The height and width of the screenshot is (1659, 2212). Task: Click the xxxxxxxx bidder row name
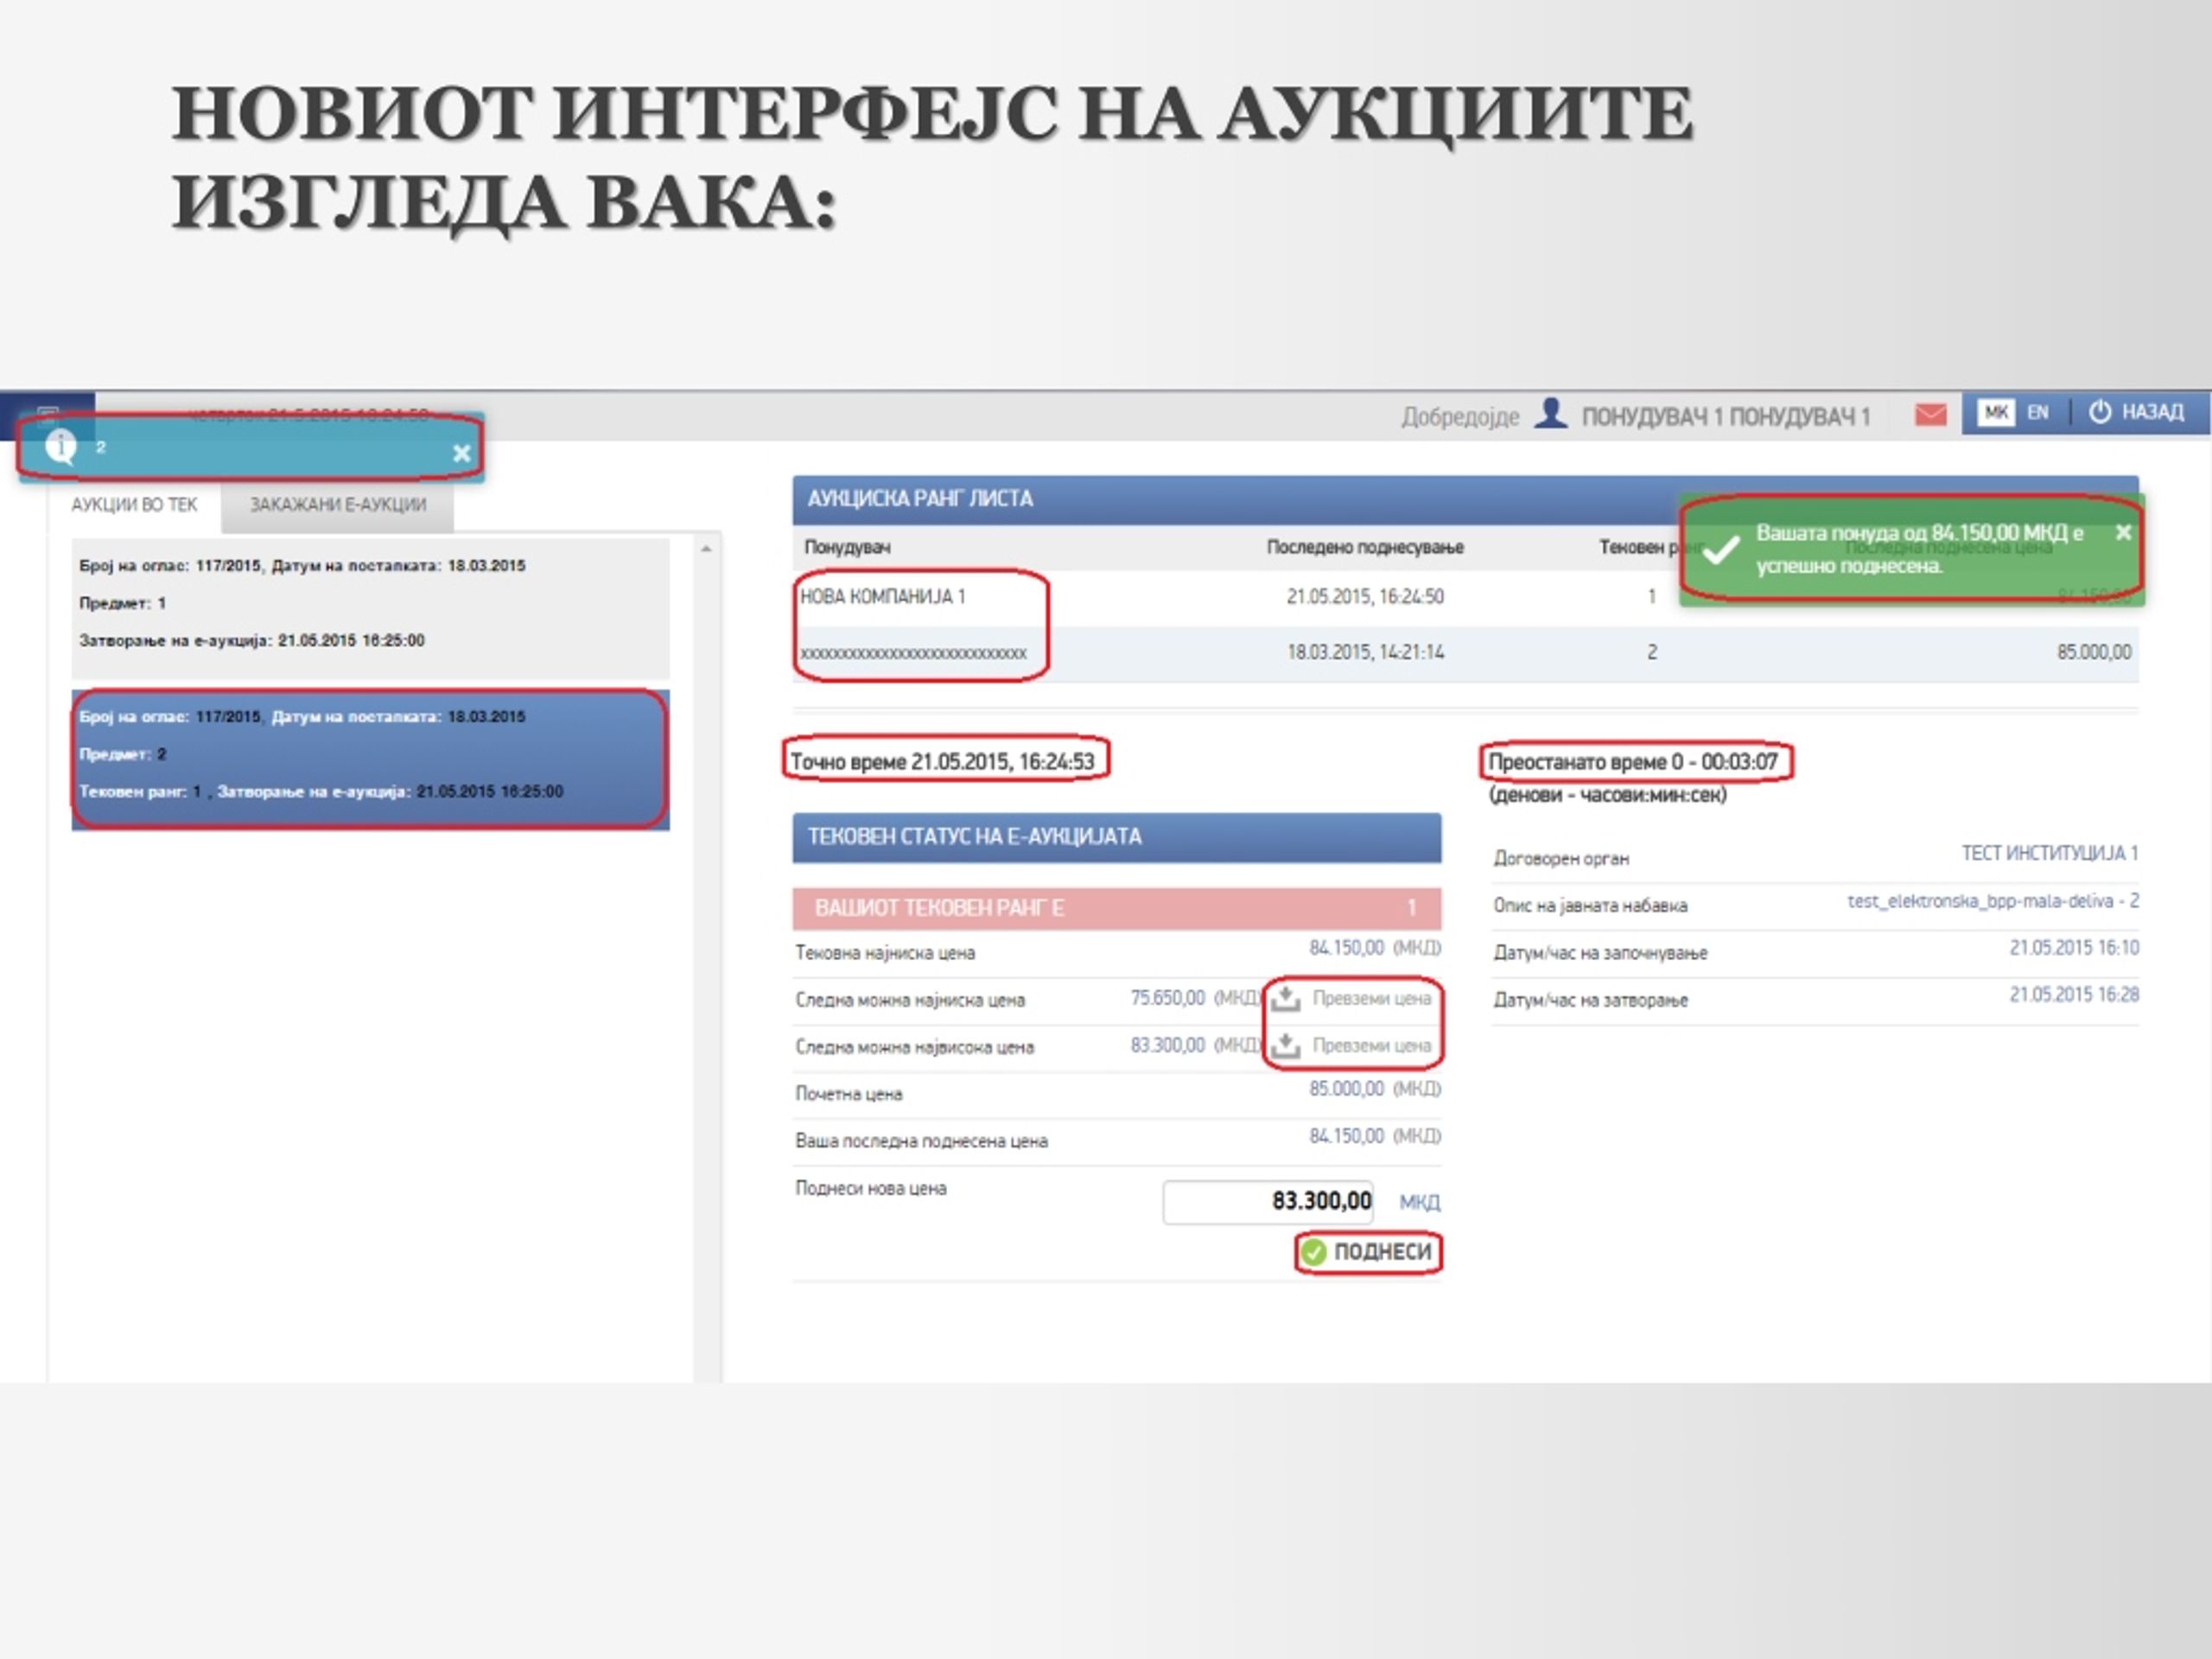pos(913,653)
